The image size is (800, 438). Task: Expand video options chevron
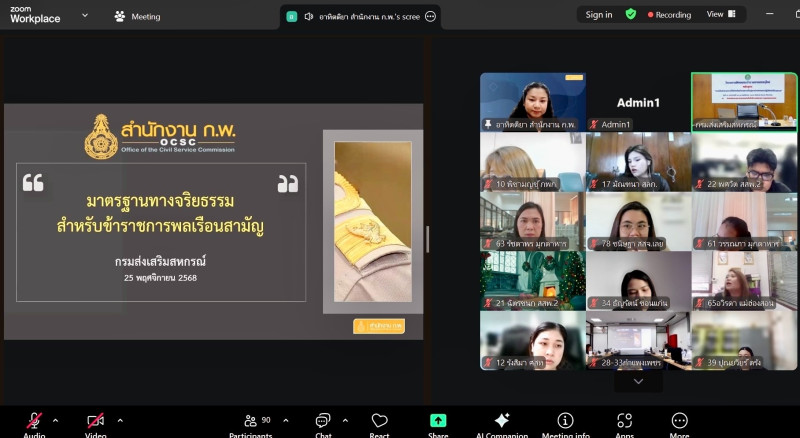(x=120, y=420)
